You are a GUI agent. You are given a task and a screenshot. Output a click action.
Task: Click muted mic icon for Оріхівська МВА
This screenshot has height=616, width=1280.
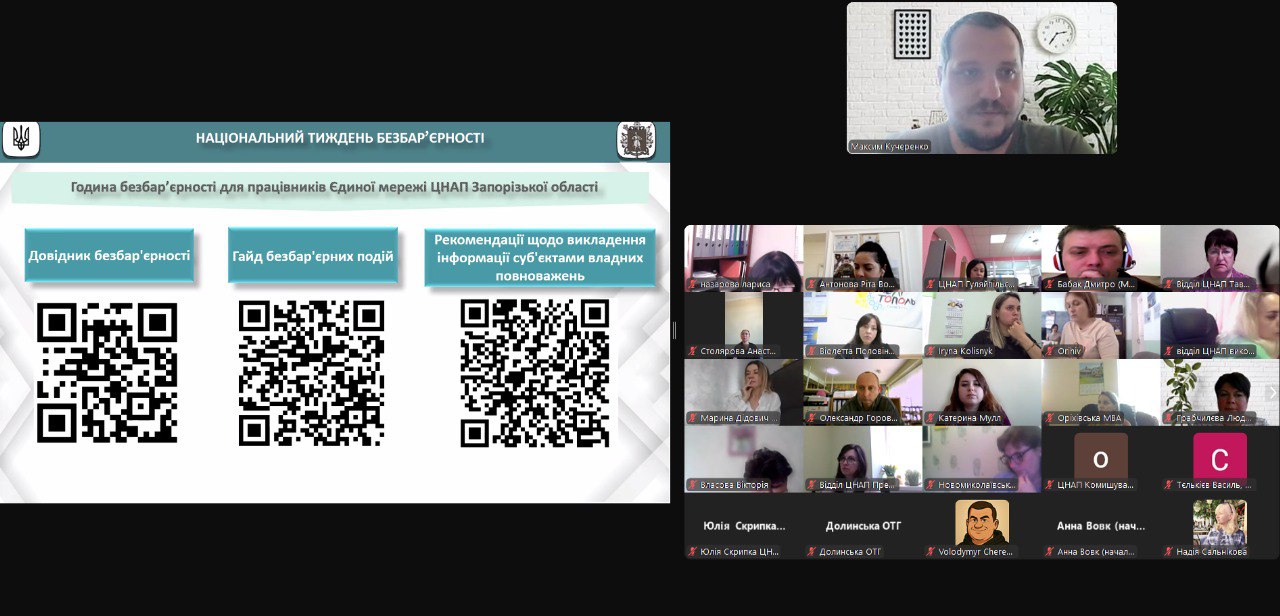coord(1050,418)
